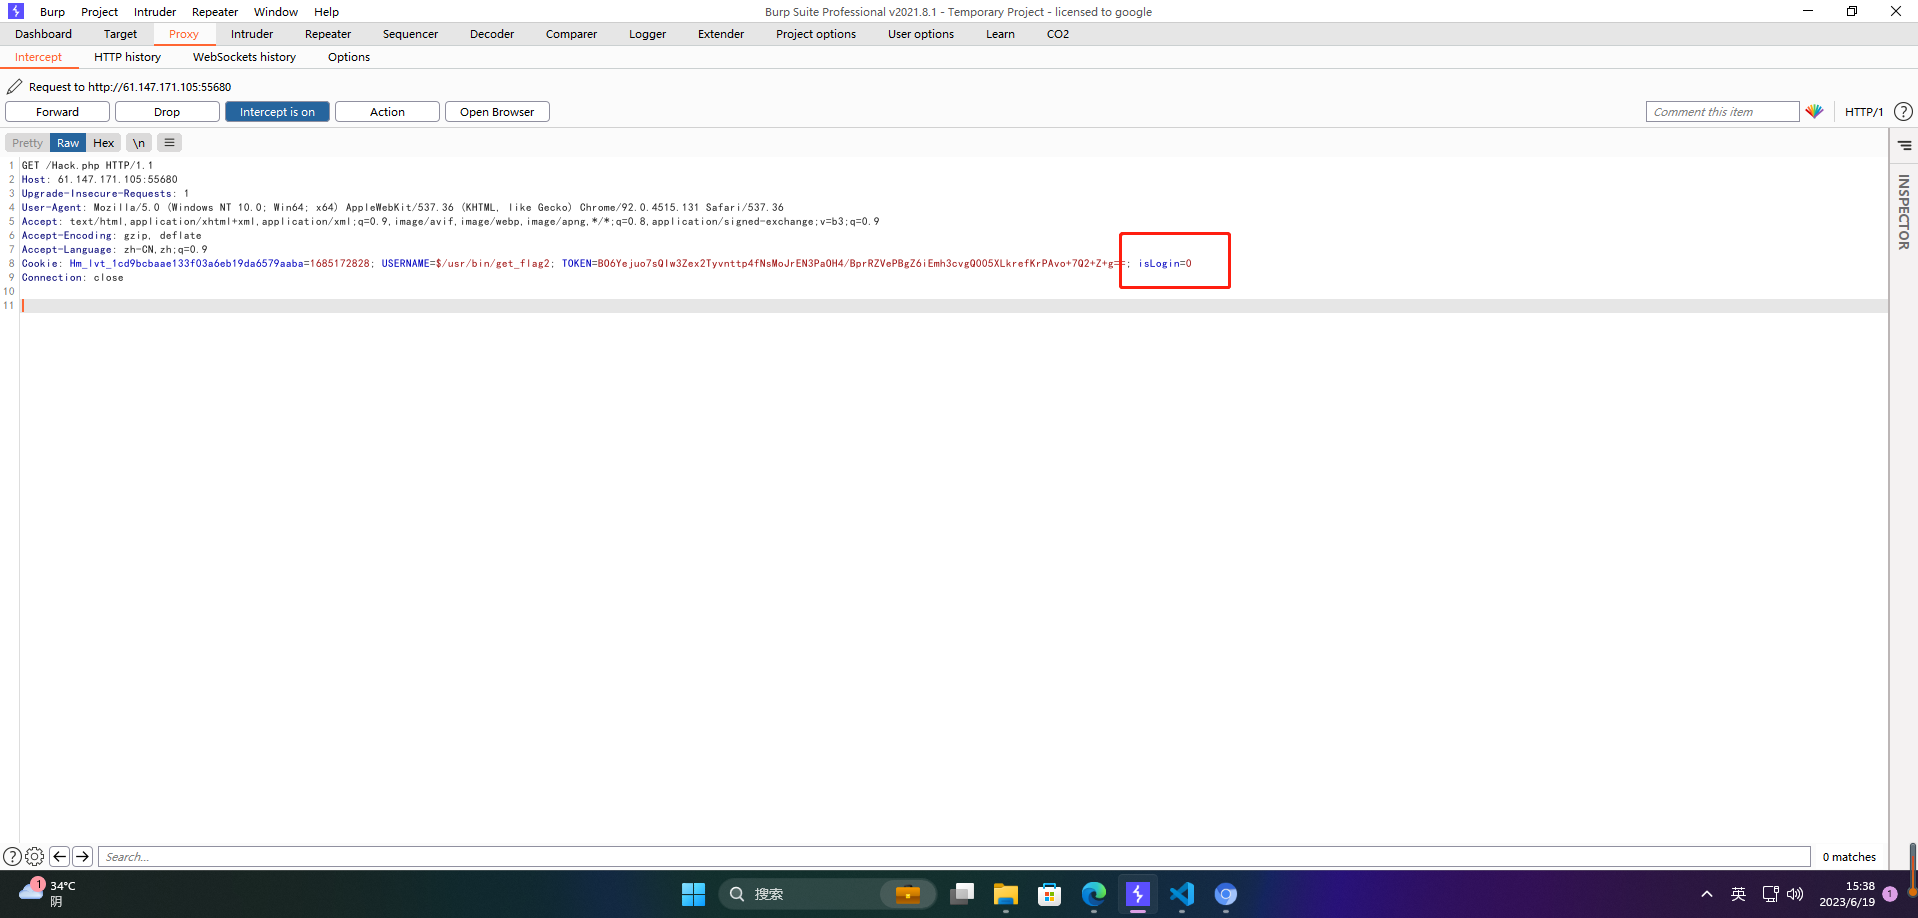
Task: Switch to the Comparer tab
Action: pos(571,34)
